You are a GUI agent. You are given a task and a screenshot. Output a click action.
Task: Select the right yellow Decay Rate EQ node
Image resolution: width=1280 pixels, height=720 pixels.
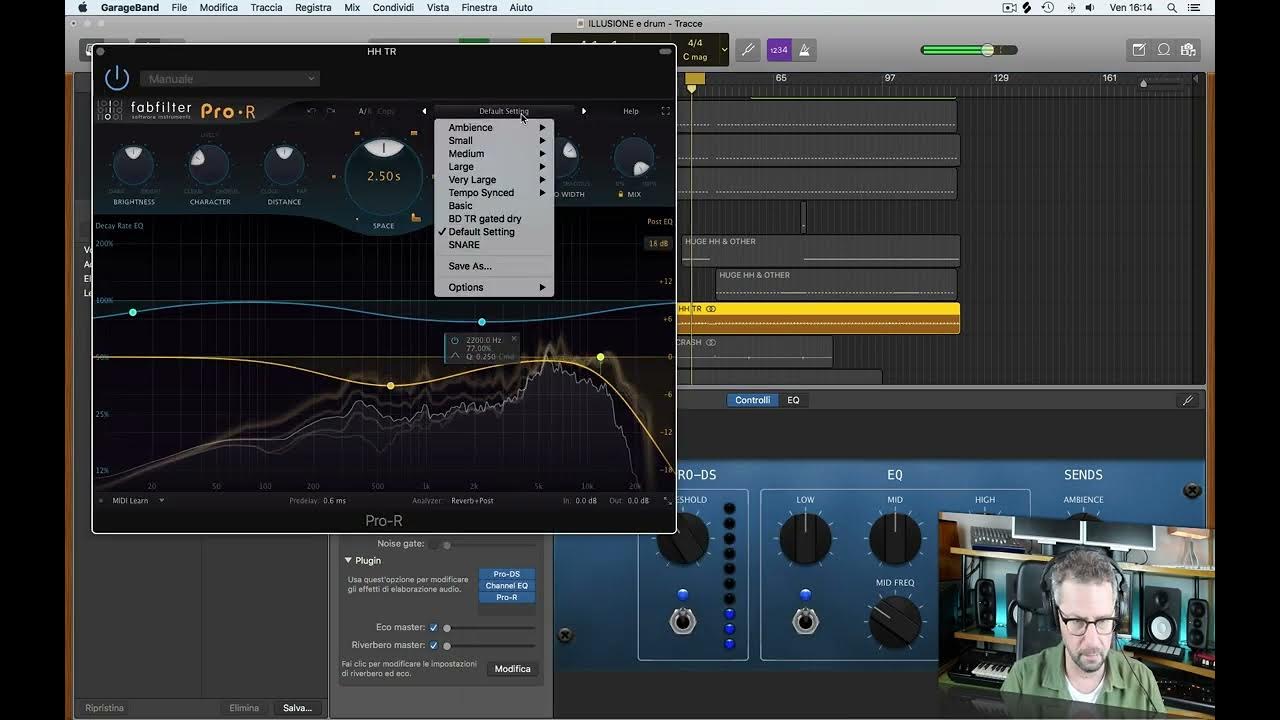pyautogui.click(x=601, y=357)
